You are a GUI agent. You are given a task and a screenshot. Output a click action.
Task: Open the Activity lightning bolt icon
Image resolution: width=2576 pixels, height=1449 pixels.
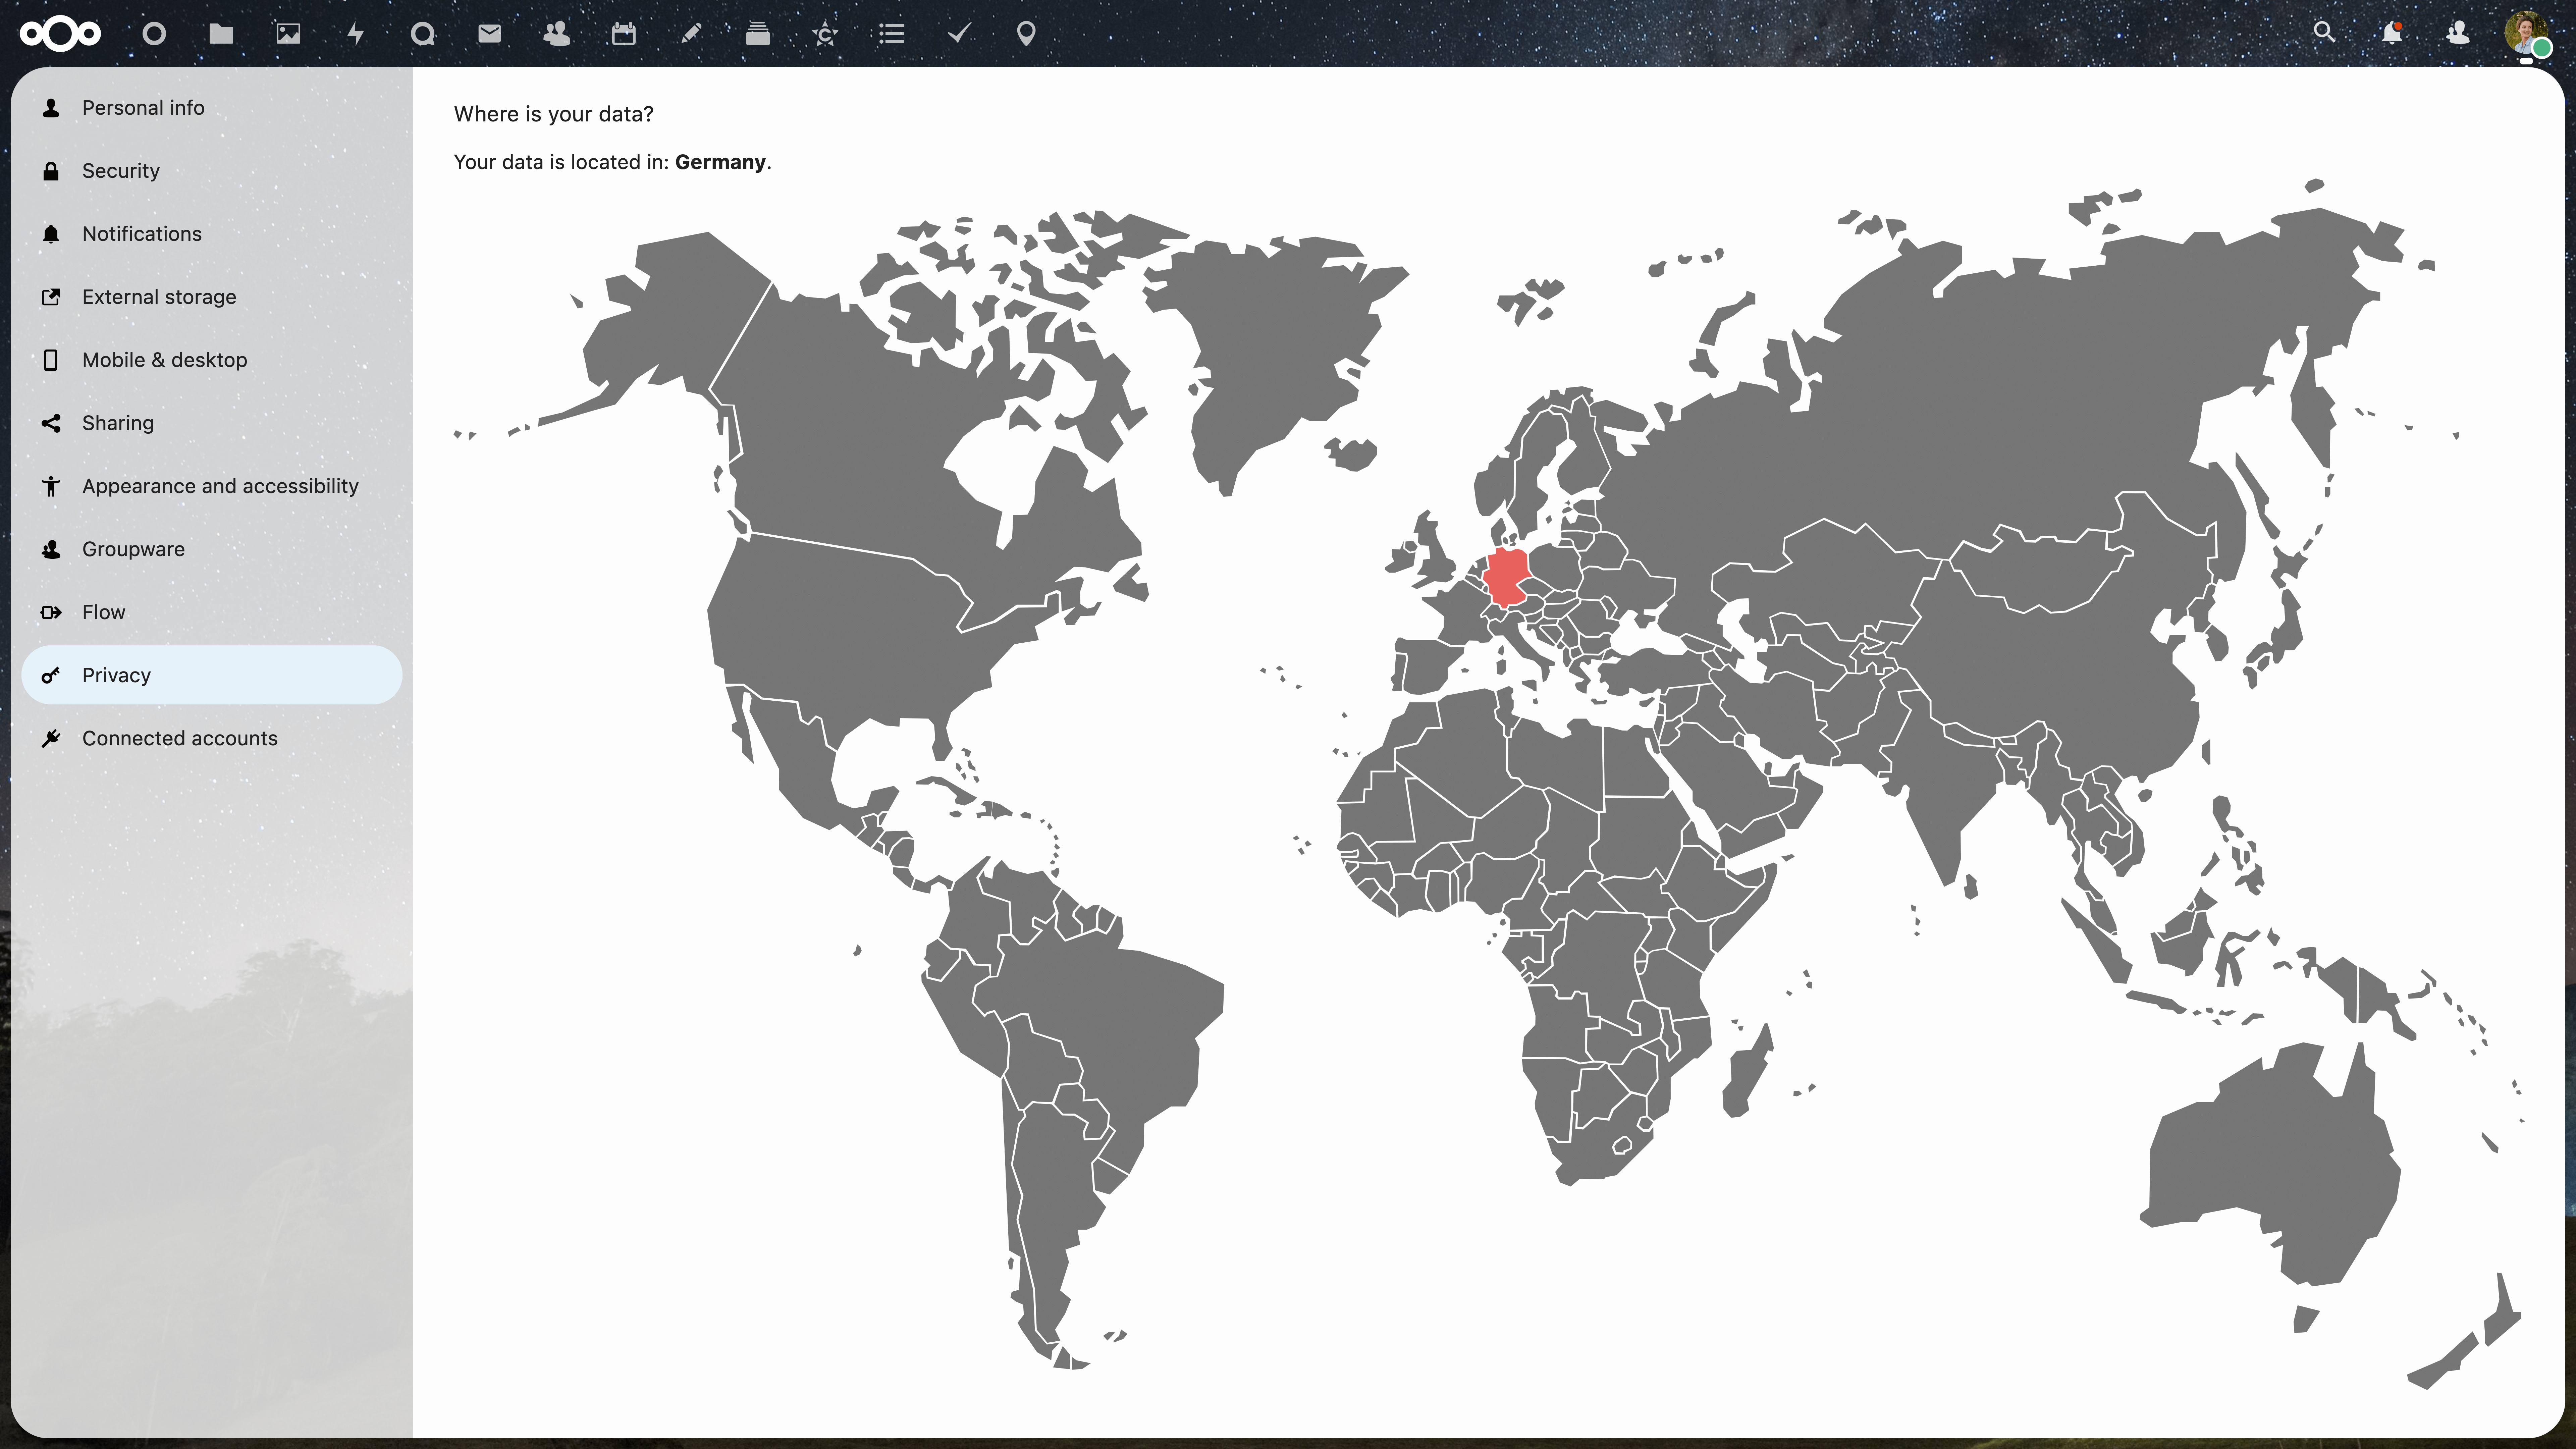tap(355, 34)
